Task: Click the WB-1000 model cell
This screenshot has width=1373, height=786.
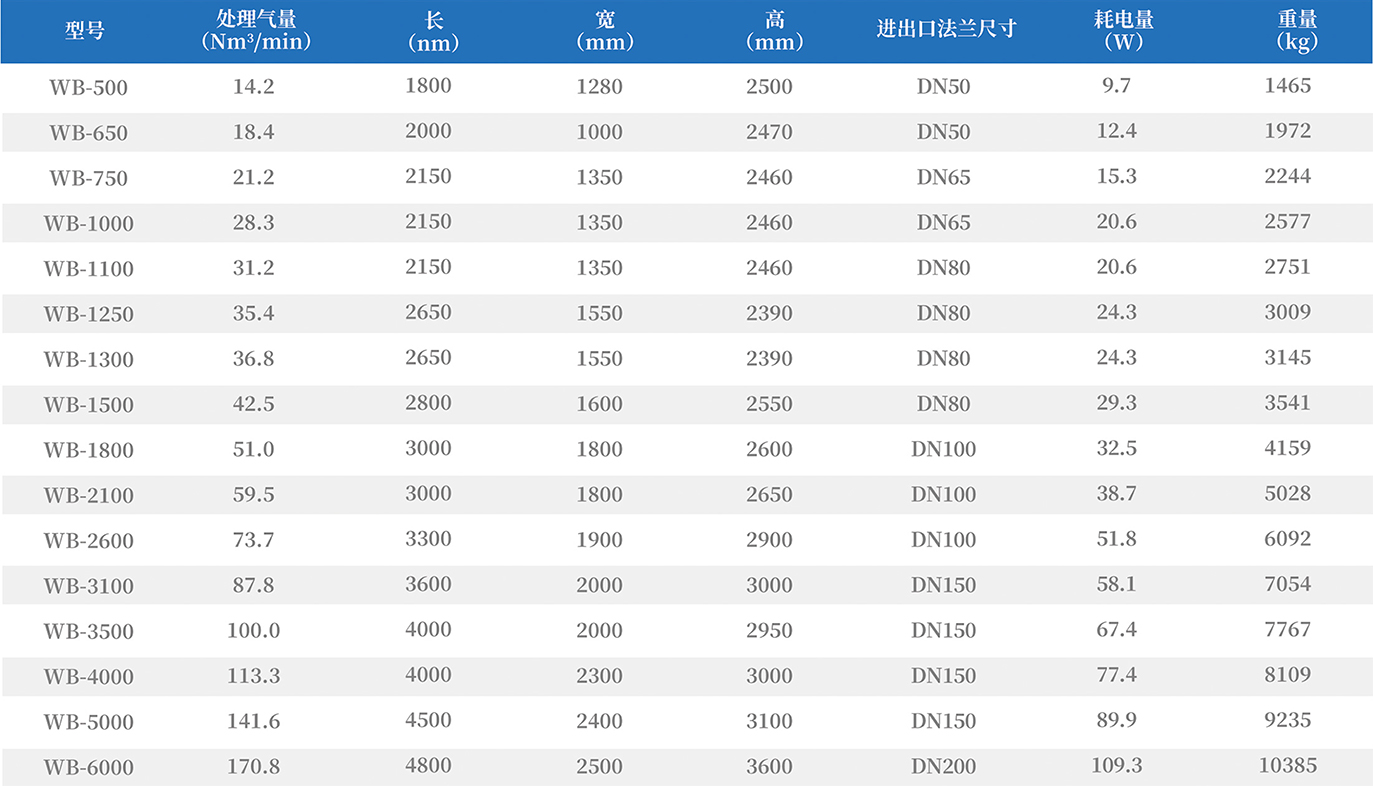Action: click(x=88, y=224)
